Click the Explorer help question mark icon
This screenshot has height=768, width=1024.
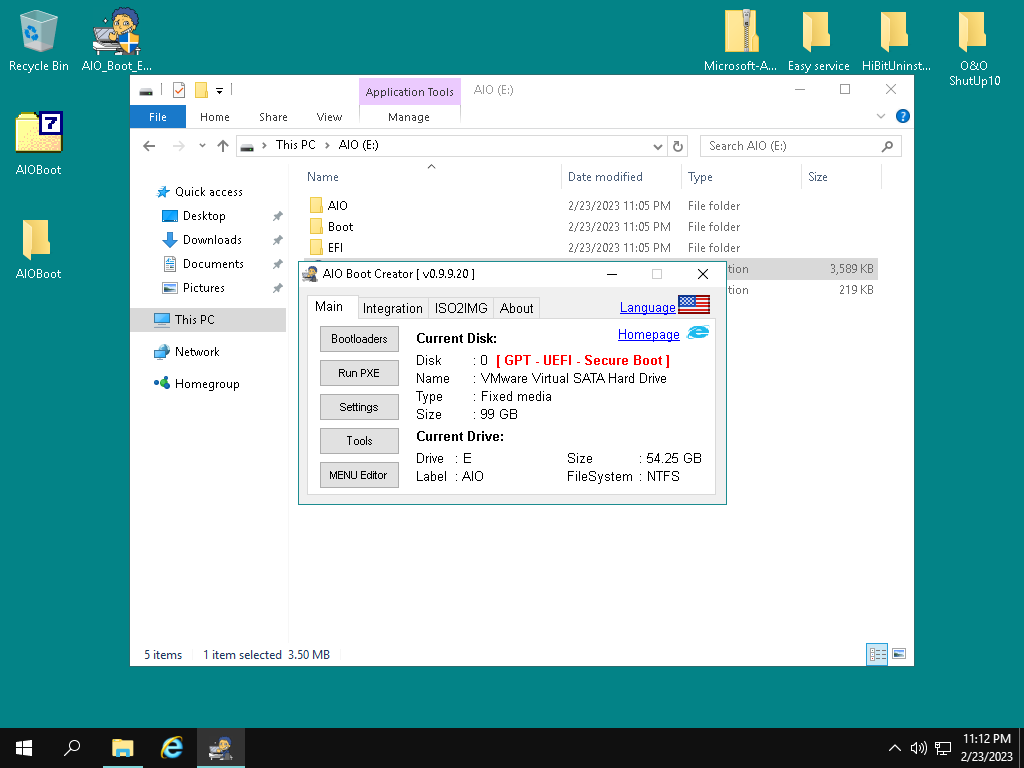[903, 117]
